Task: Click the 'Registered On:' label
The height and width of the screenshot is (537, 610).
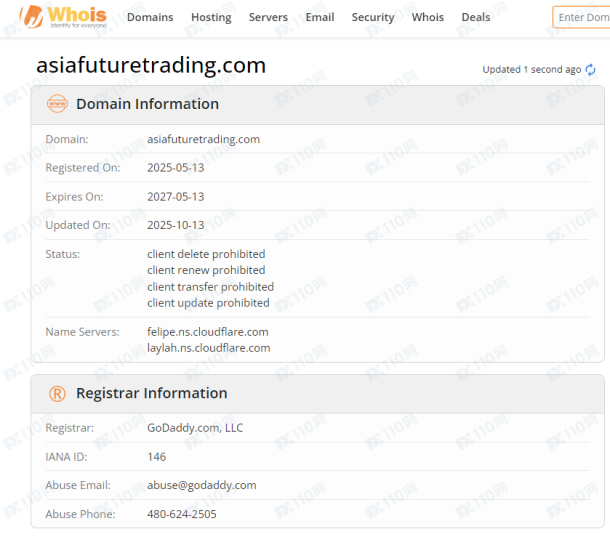Action: click(83, 168)
